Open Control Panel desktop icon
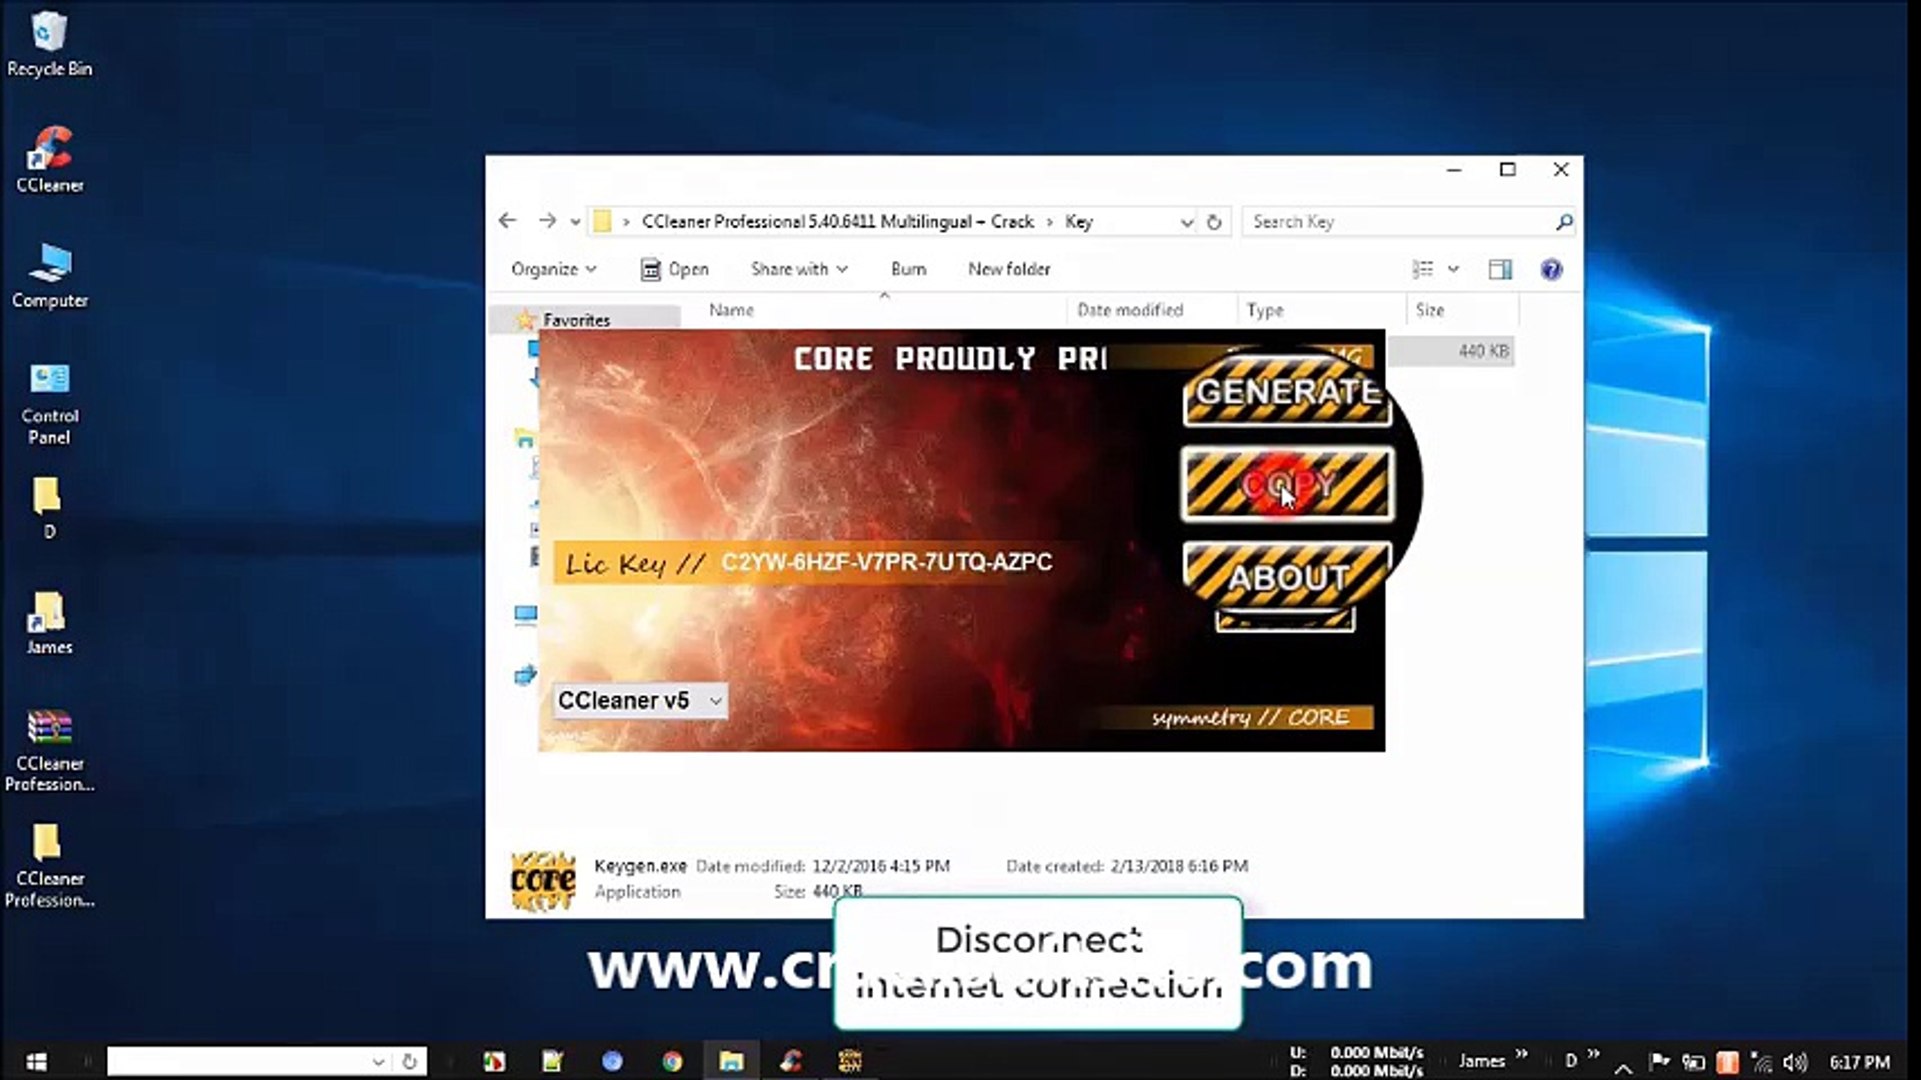1921x1080 pixels. 49,403
